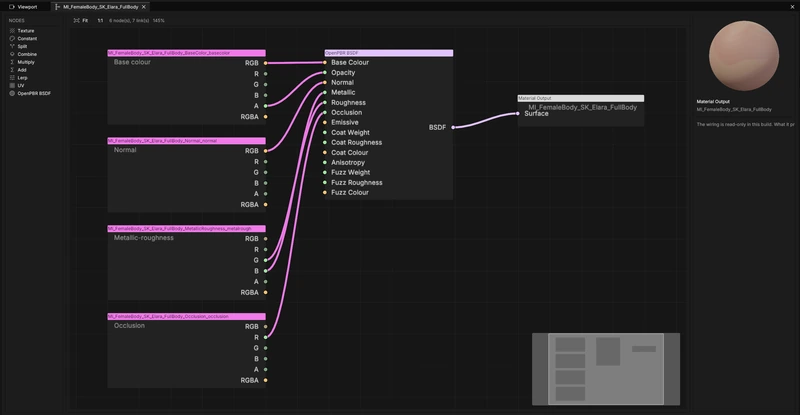Click the RGB output of Metallic-roughness node
The image size is (800, 415).
(265, 238)
